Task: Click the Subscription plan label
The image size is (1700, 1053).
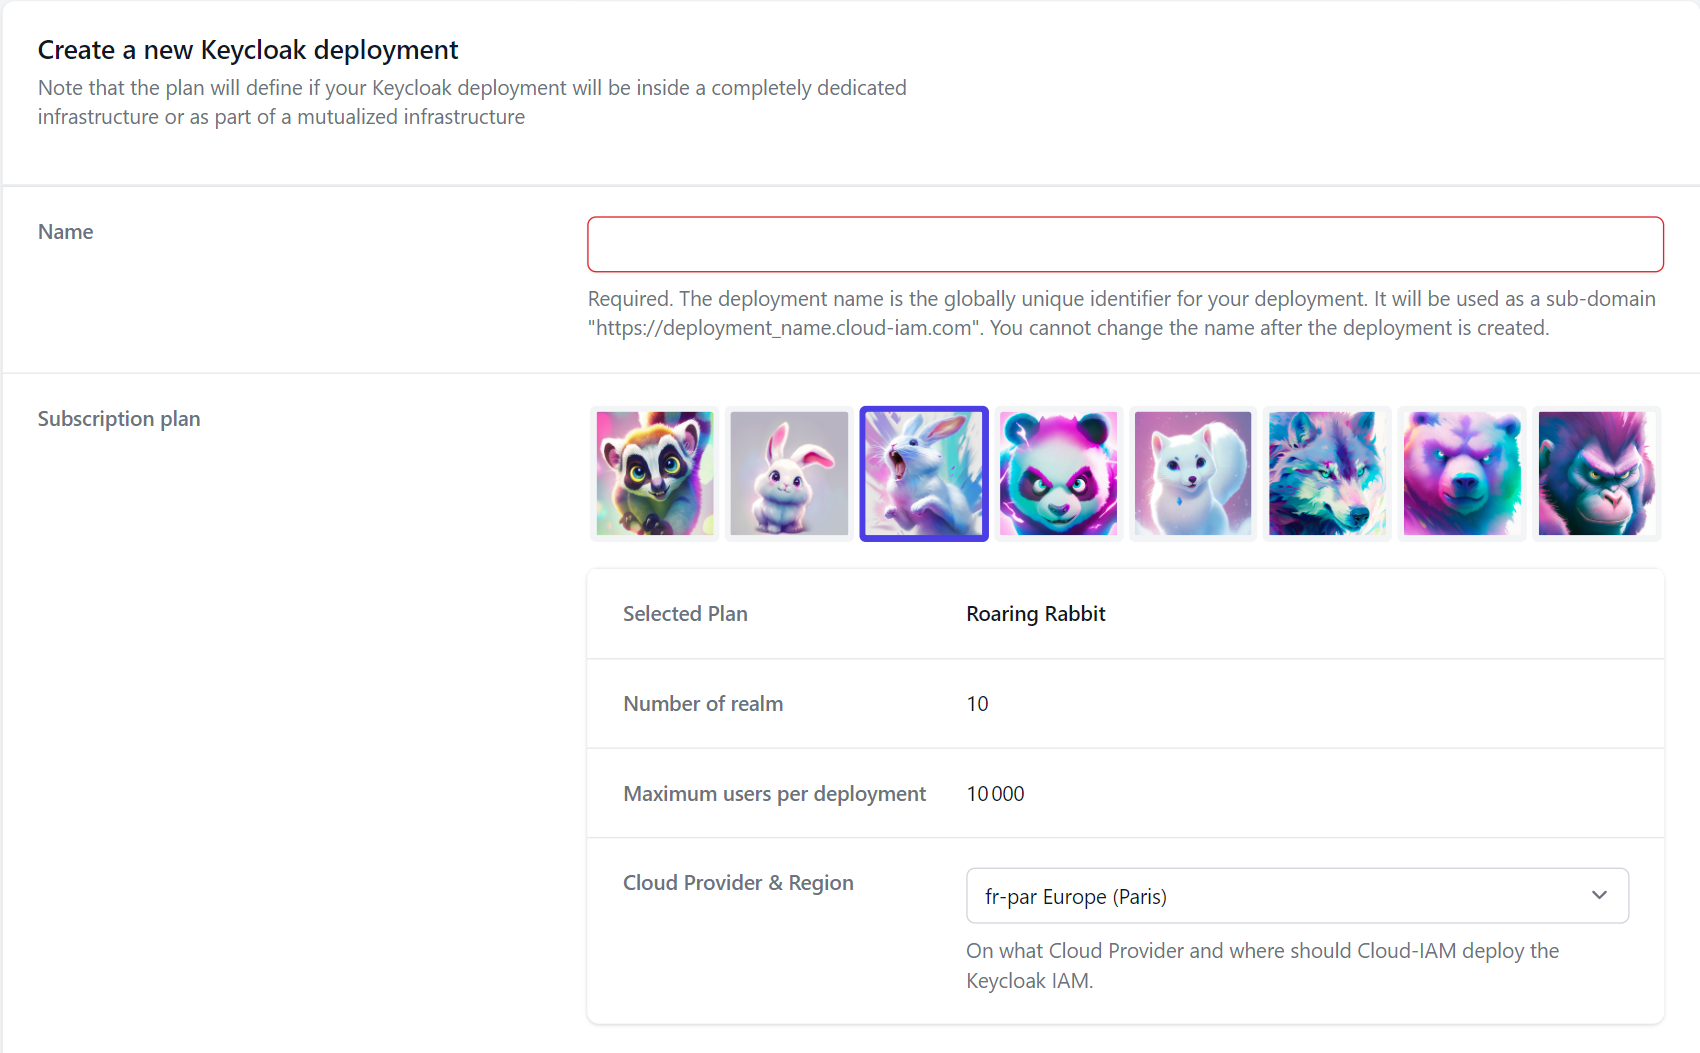Action: click(x=119, y=419)
